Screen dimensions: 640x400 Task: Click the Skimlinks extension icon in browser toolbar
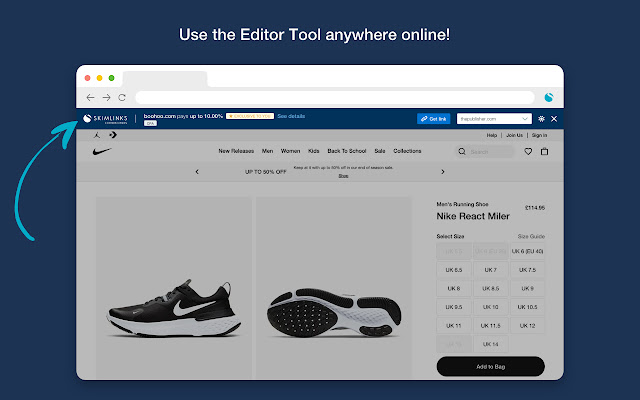tap(549, 97)
